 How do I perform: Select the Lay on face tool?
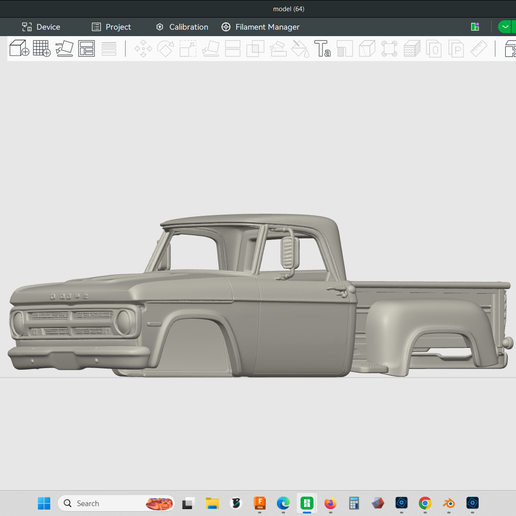point(211,49)
